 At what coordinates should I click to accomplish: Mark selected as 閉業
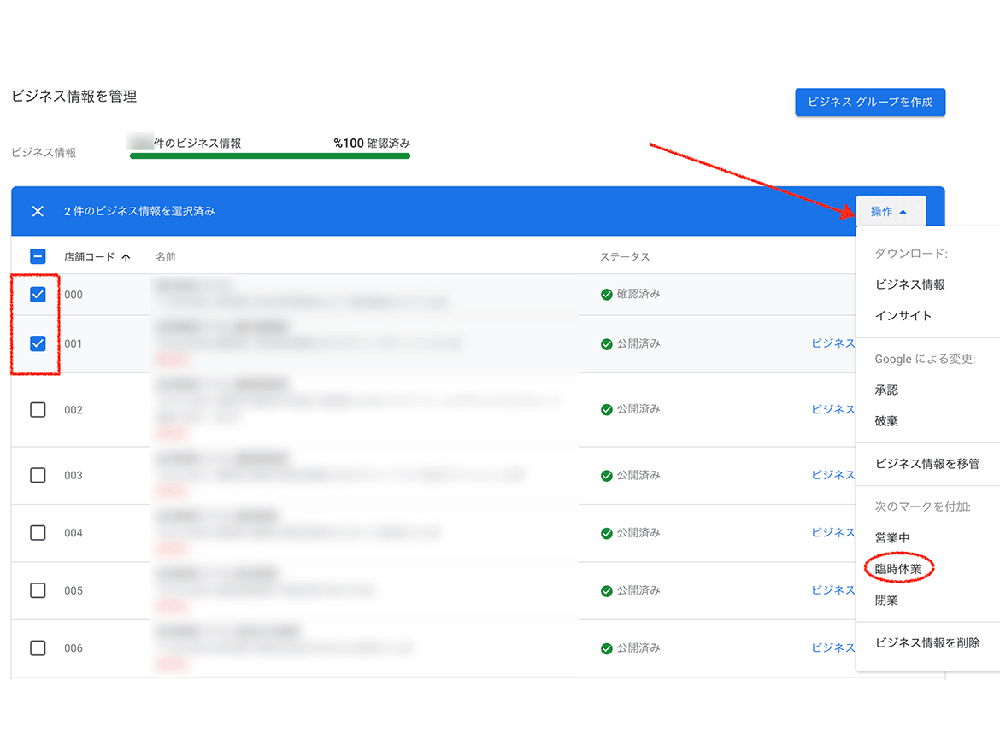coord(886,600)
